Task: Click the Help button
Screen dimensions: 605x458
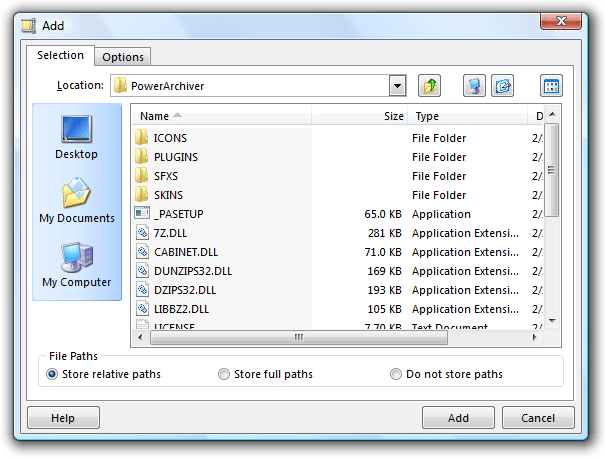Action: (x=63, y=417)
